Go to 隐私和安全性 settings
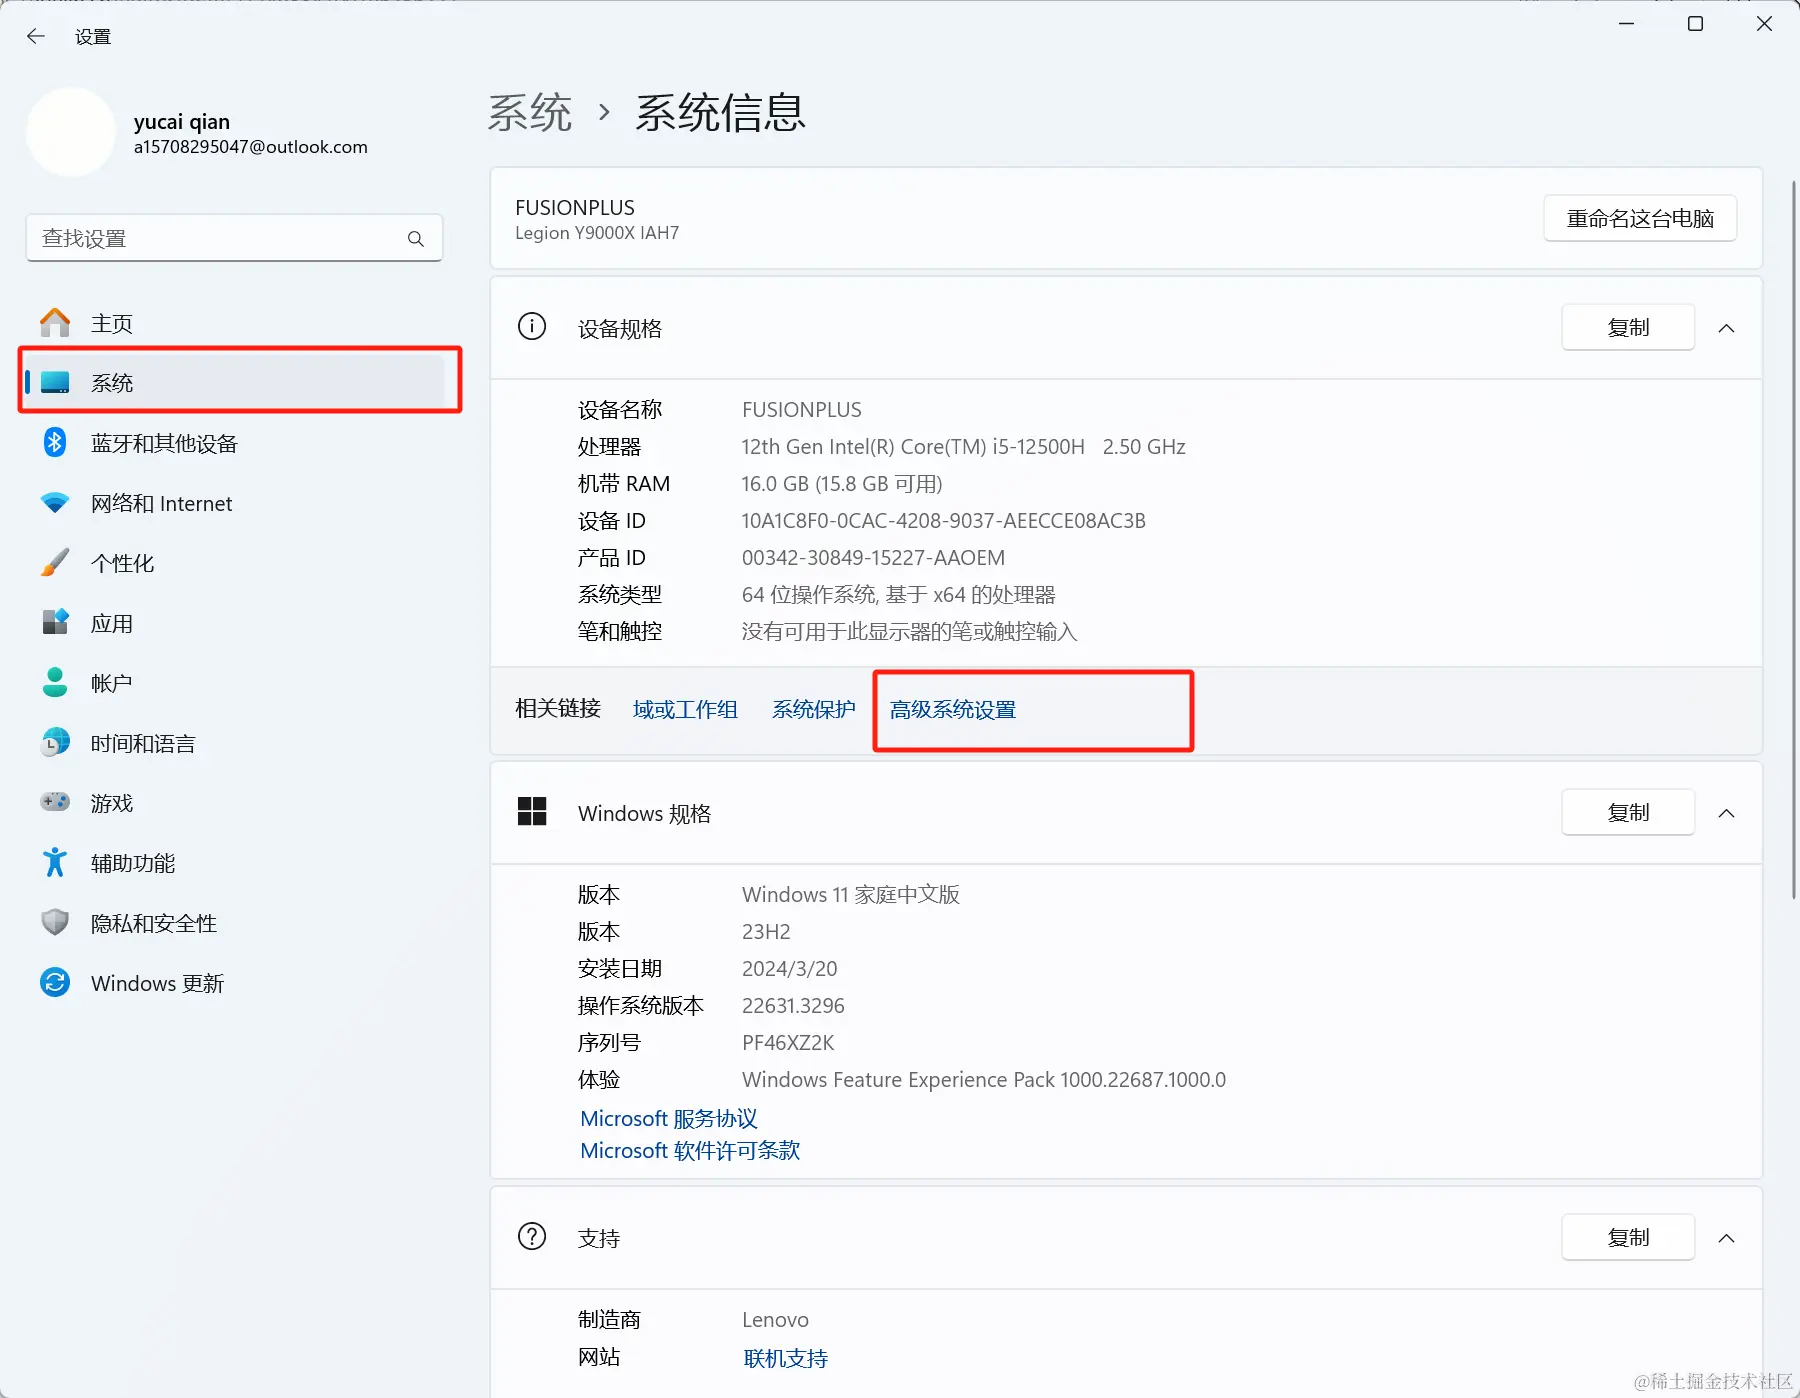 coord(234,923)
